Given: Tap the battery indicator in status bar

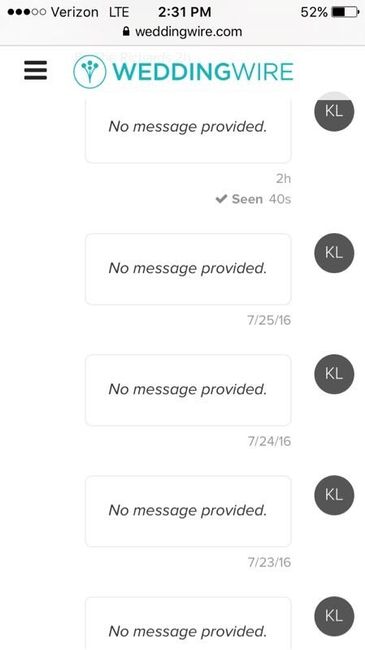Looking at the screenshot, I should click(345, 12).
